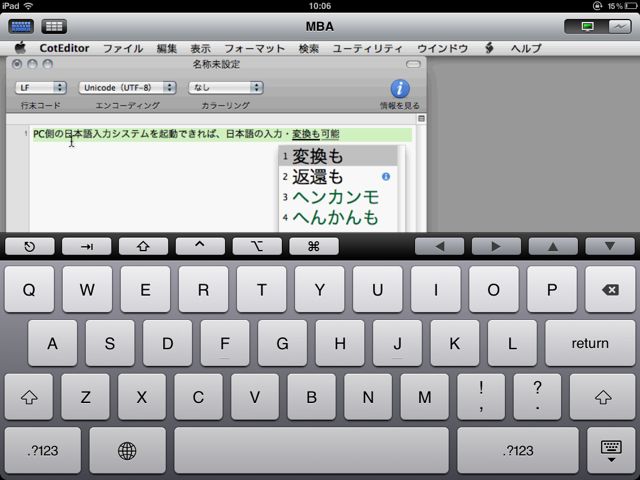
Task: Open the ヘルプ menu
Action: [x=526, y=49]
